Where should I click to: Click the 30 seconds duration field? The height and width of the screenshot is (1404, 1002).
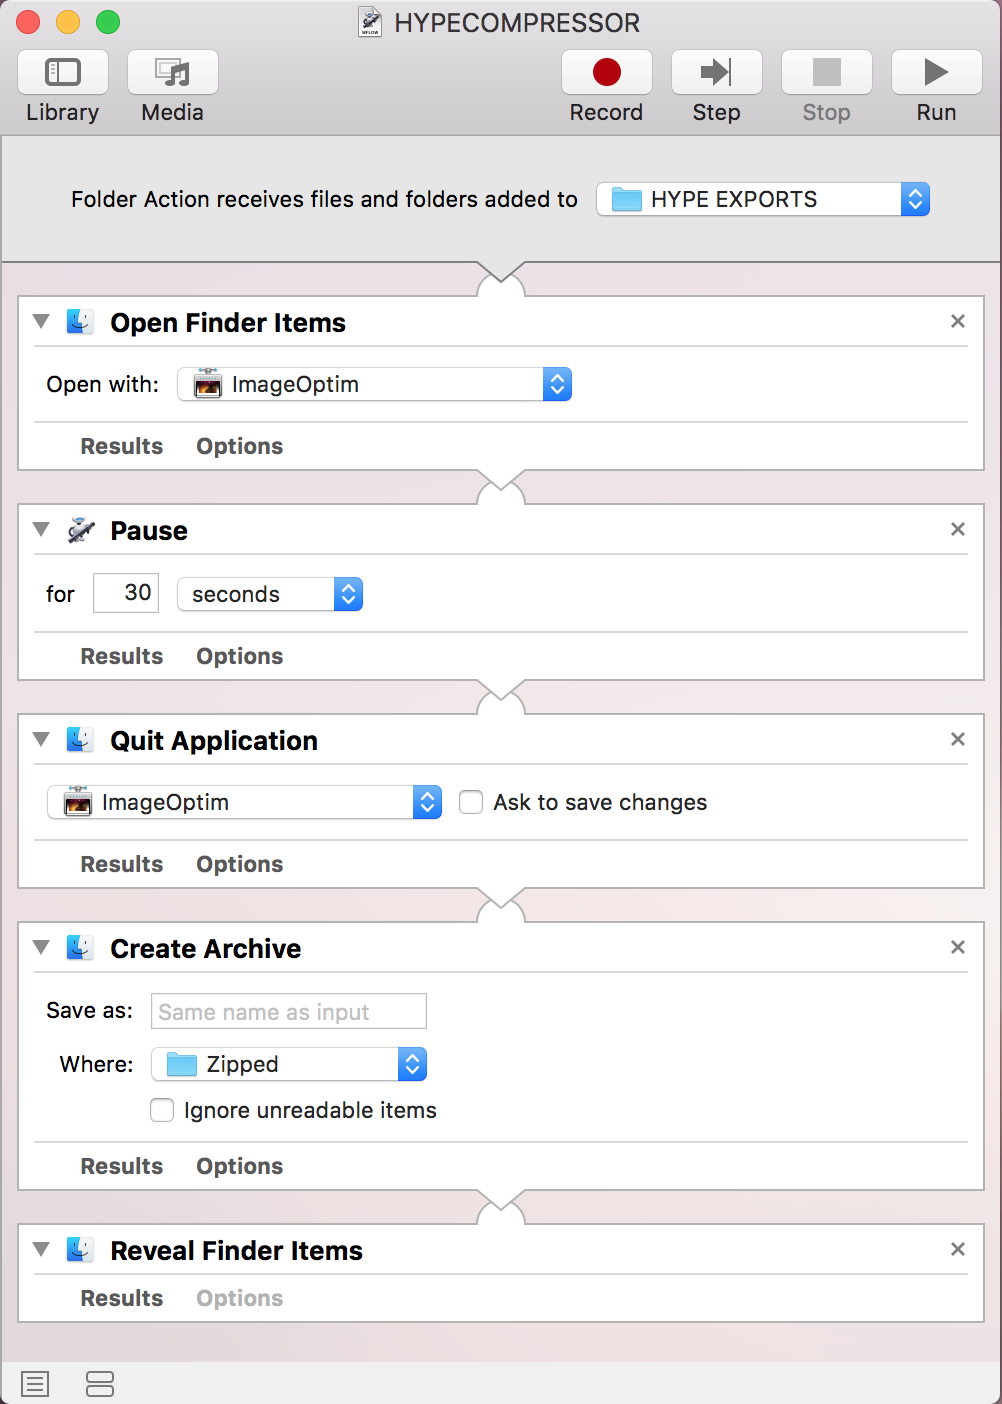125,593
